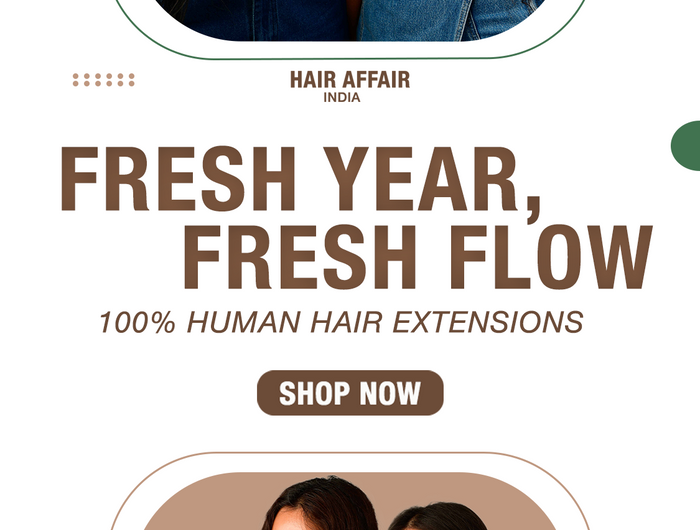Click the word NOW on the brown button
This screenshot has height=530, width=700.
(390, 393)
